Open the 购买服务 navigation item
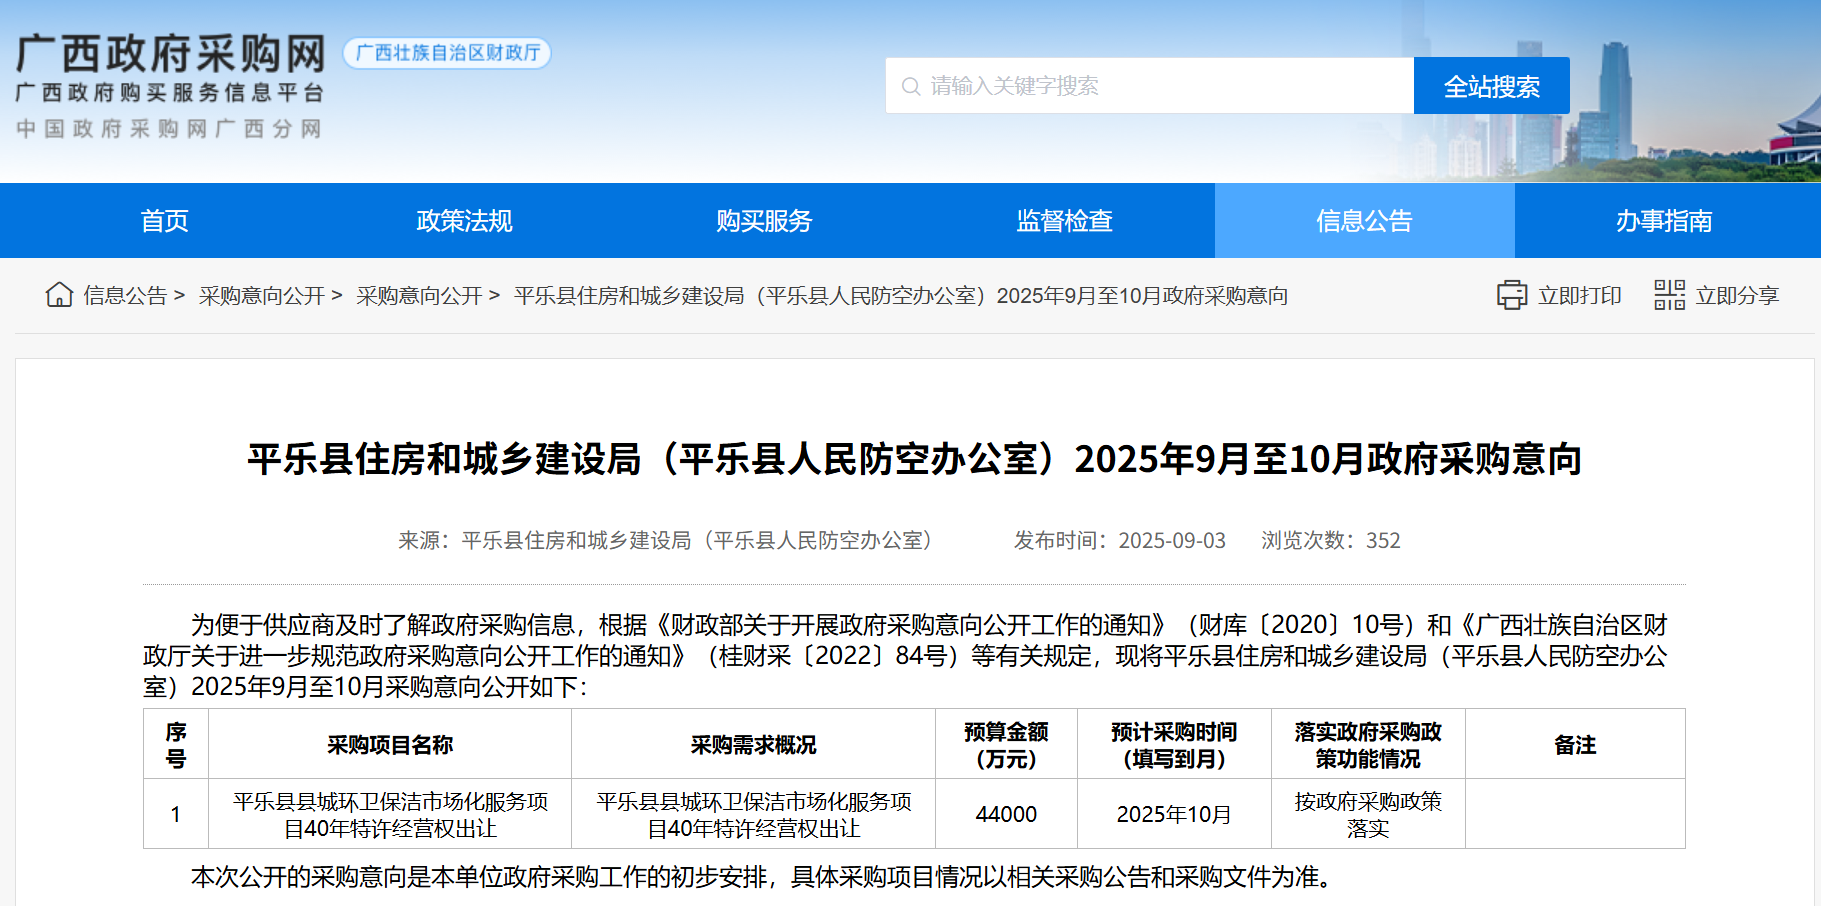Screen dimensions: 1821x906 click(x=764, y=221)
